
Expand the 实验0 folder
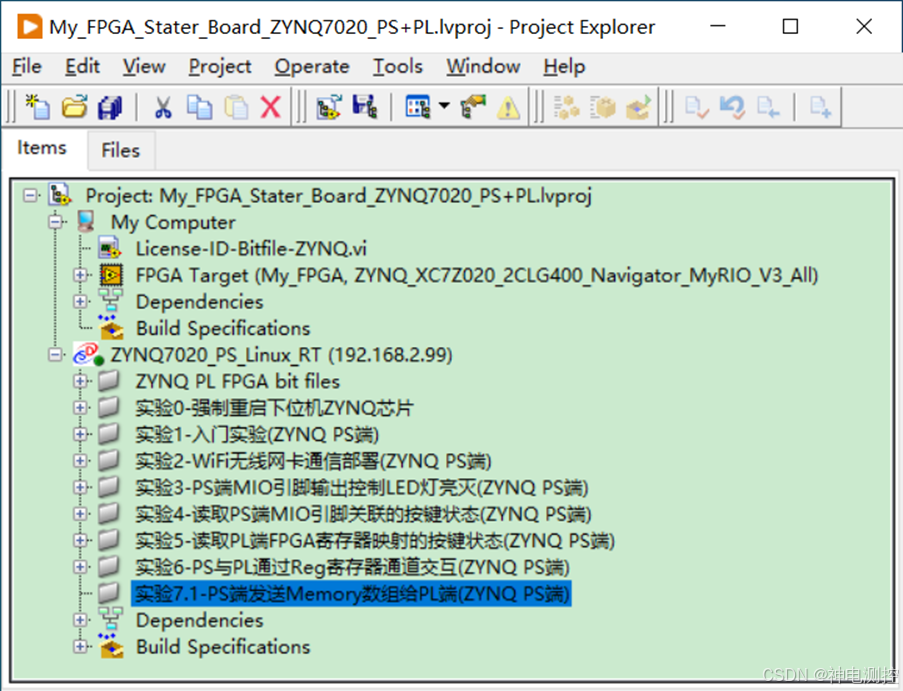81,408
